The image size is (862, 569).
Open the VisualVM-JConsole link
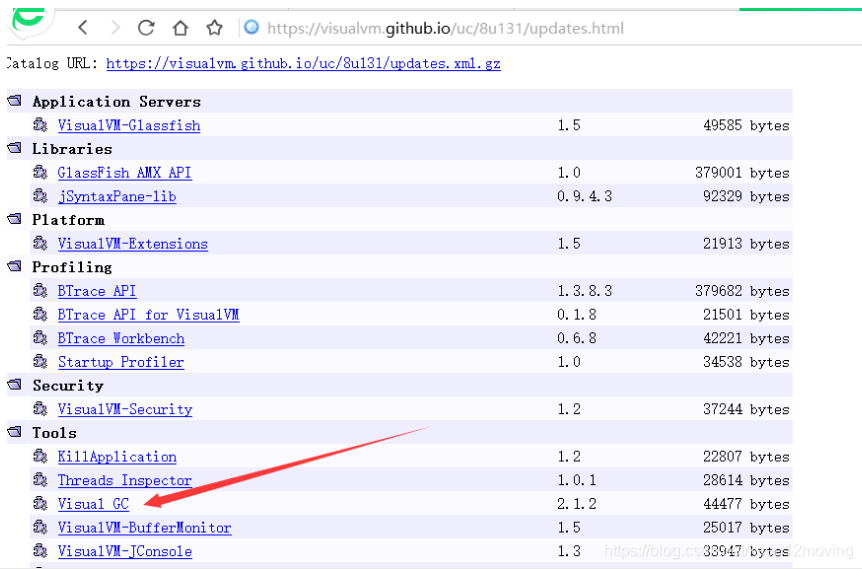[125, 551]
